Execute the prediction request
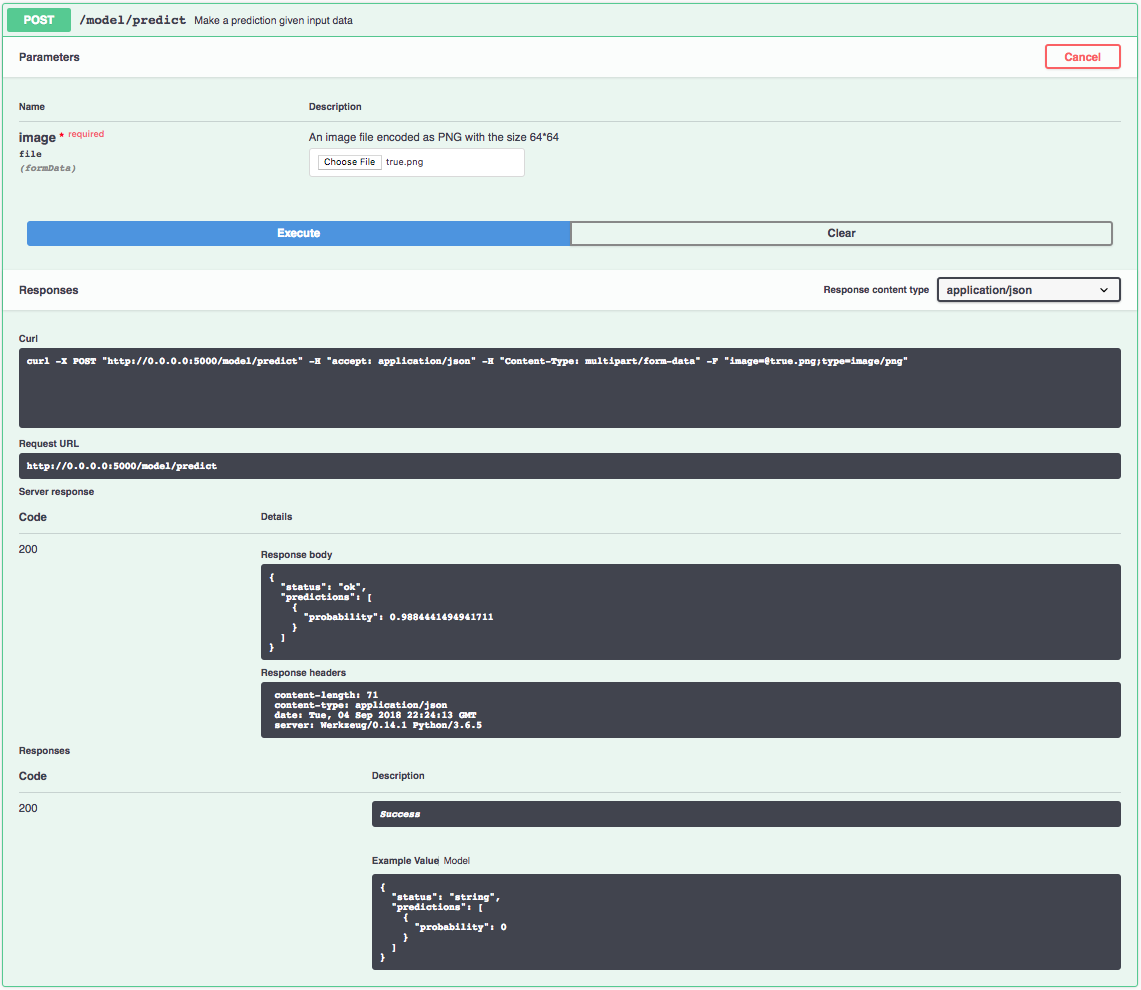The width and height of the screenshot is (1141, 990). click(298, 233)
